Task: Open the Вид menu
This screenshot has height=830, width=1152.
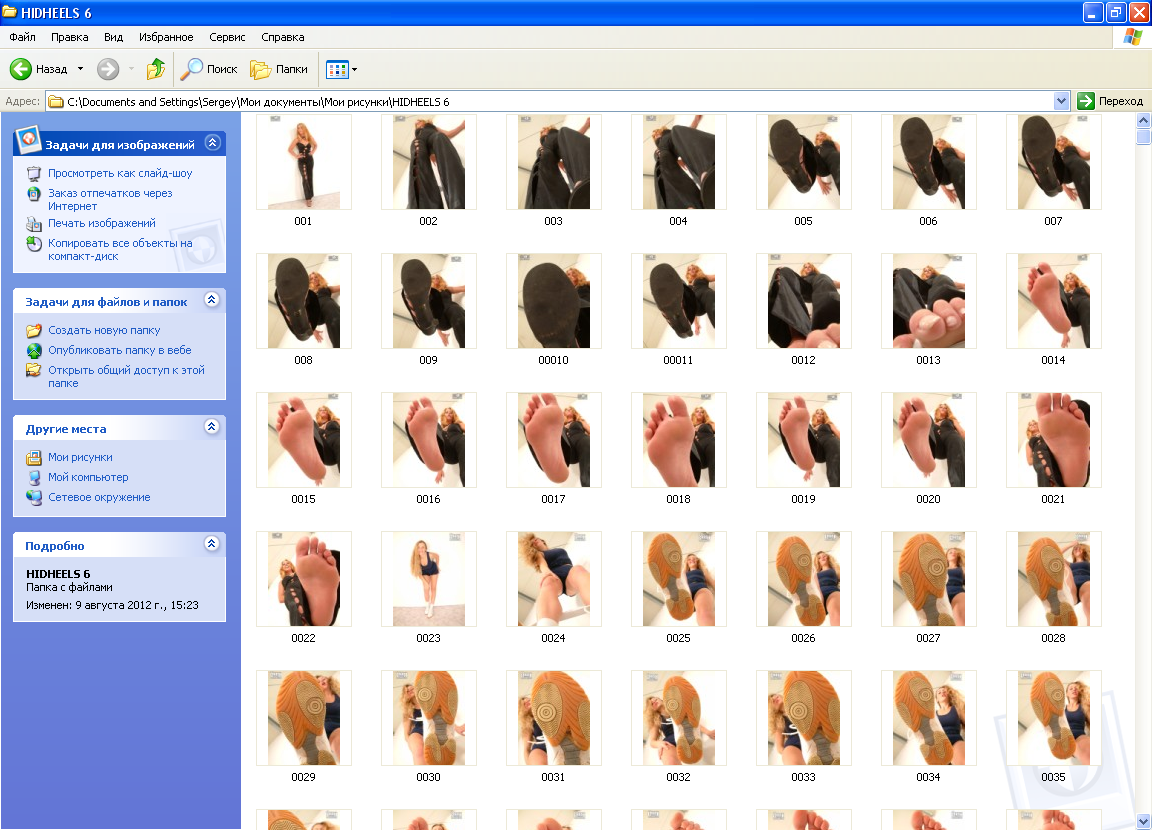Action: 113,37
